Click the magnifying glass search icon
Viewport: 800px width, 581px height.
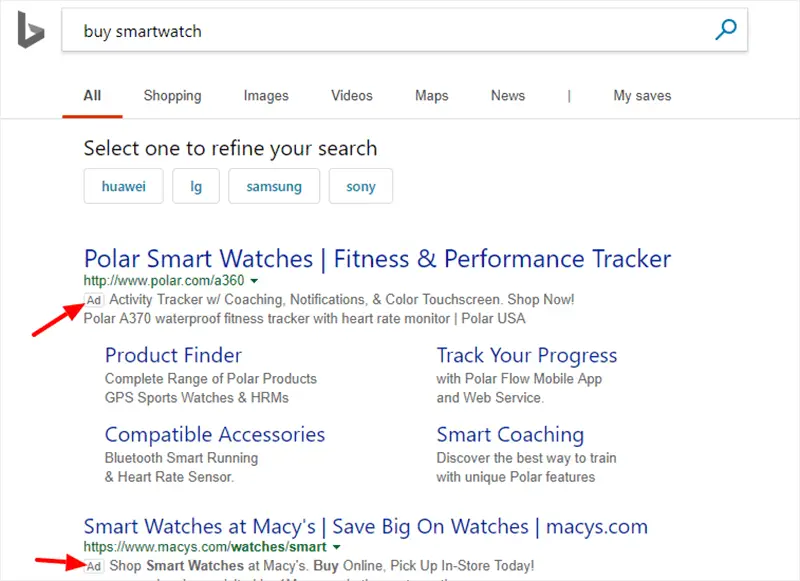tap(726, 30)
